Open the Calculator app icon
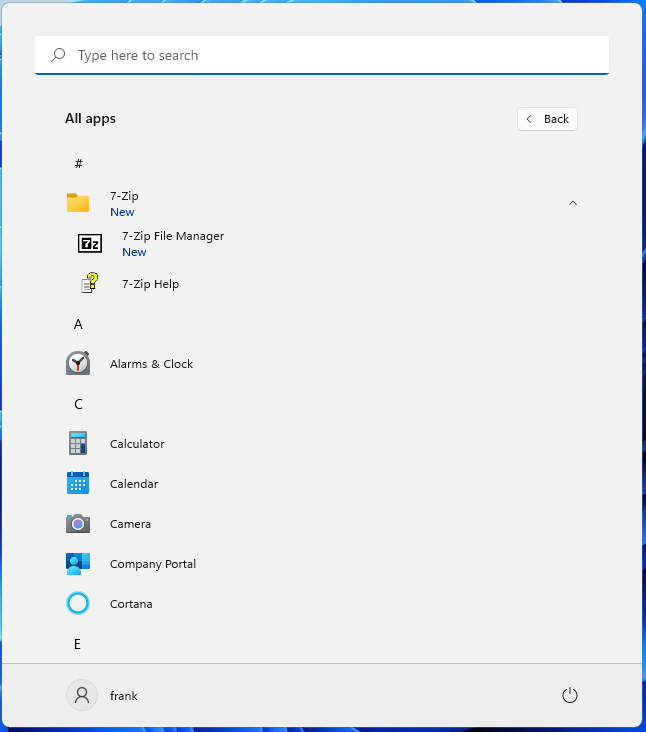Viewport: 646px width, 732px height. tap(78, 443)
